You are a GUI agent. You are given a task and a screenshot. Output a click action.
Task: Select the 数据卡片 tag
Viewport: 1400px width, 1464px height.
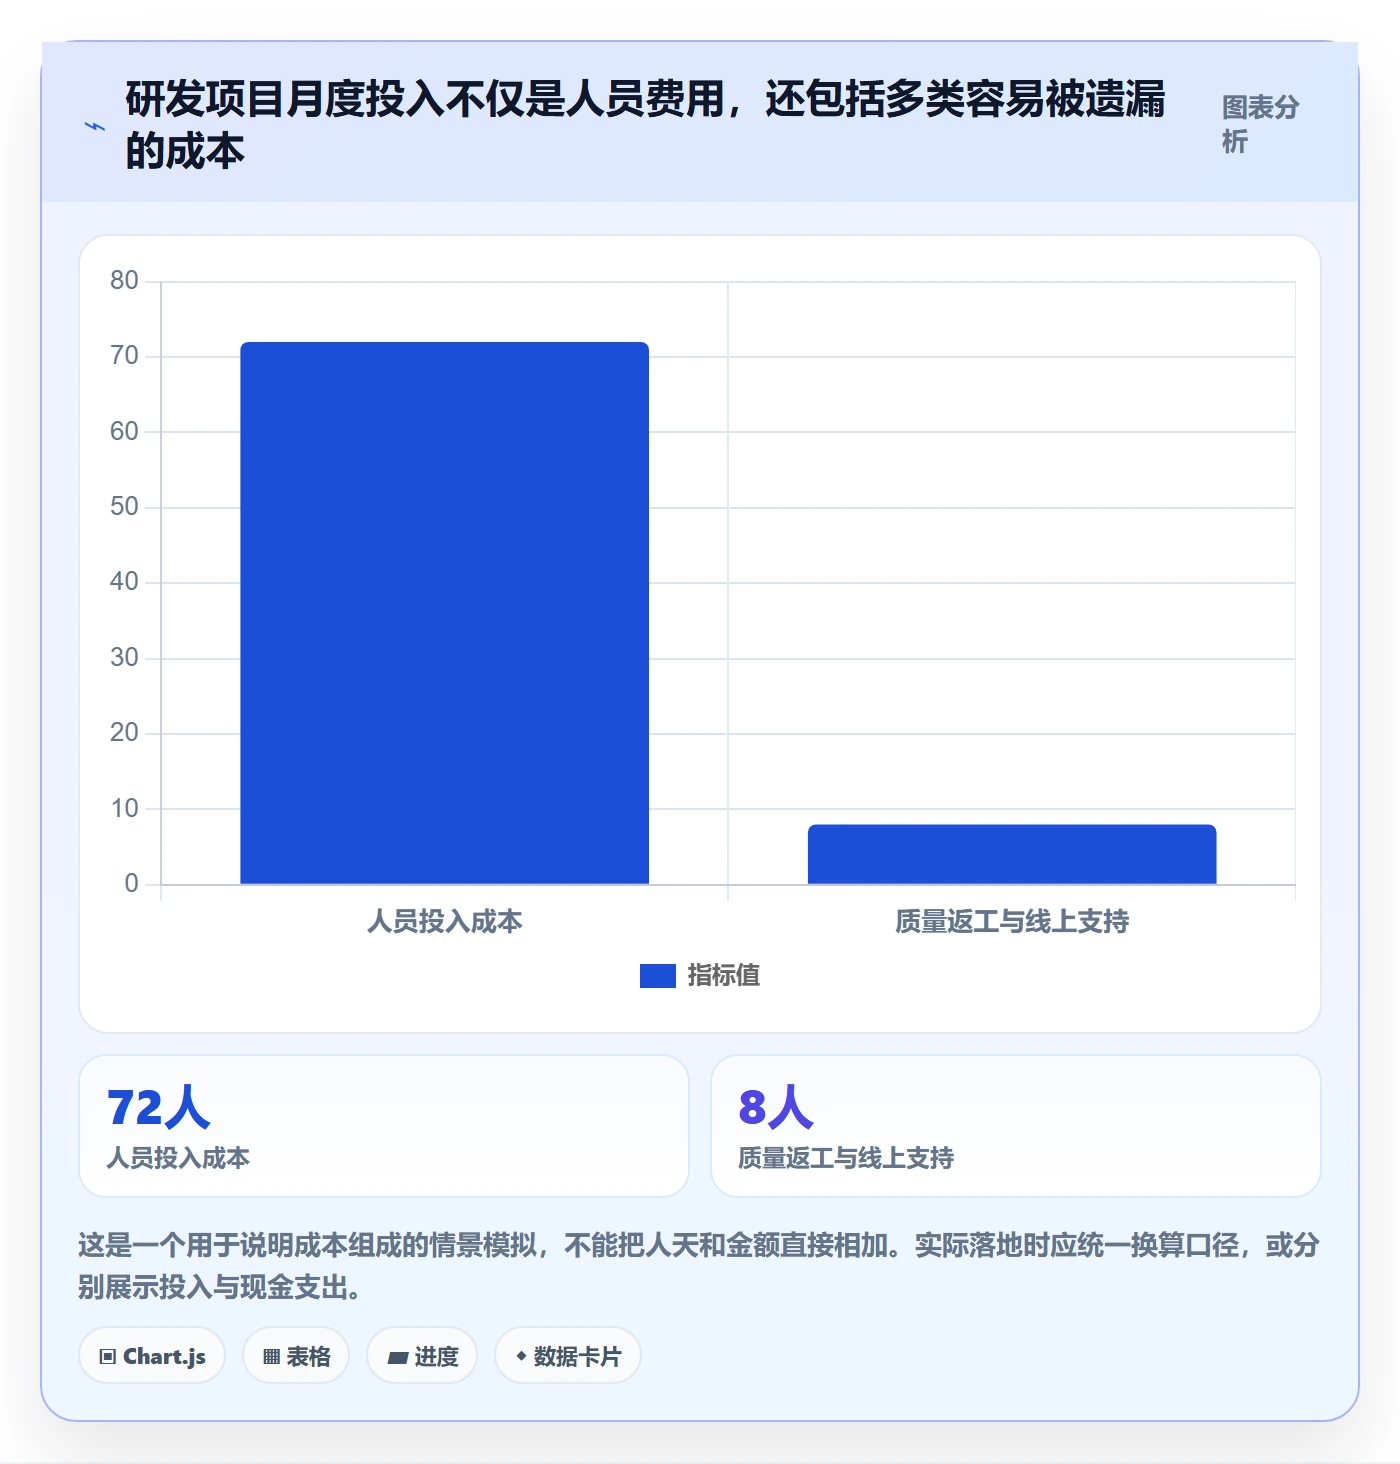[568, 1356]
